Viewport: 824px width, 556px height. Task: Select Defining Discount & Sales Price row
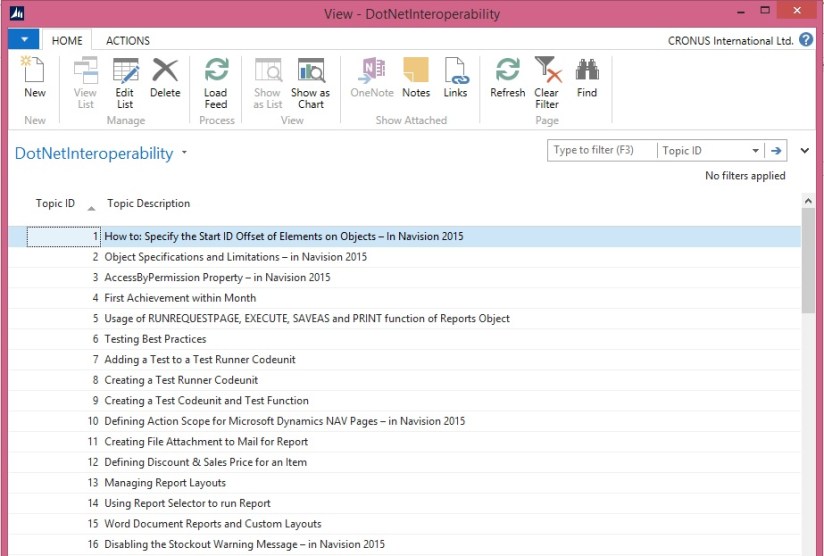405,462
